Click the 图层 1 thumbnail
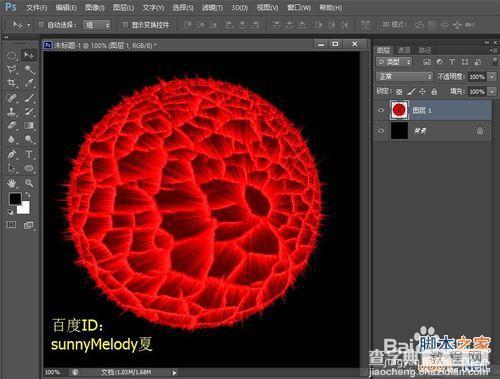The height and width of the screenshot is (379, 500). [399, 110]
